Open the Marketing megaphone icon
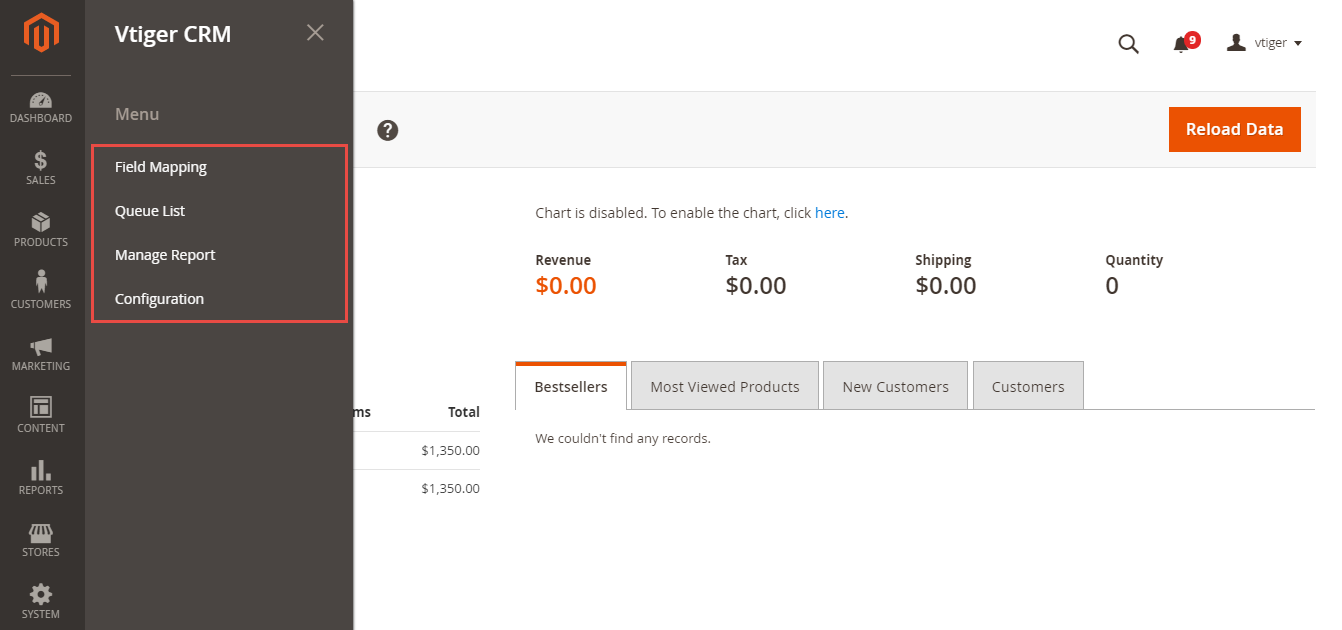1342x630 pixels. coord(41,346)
